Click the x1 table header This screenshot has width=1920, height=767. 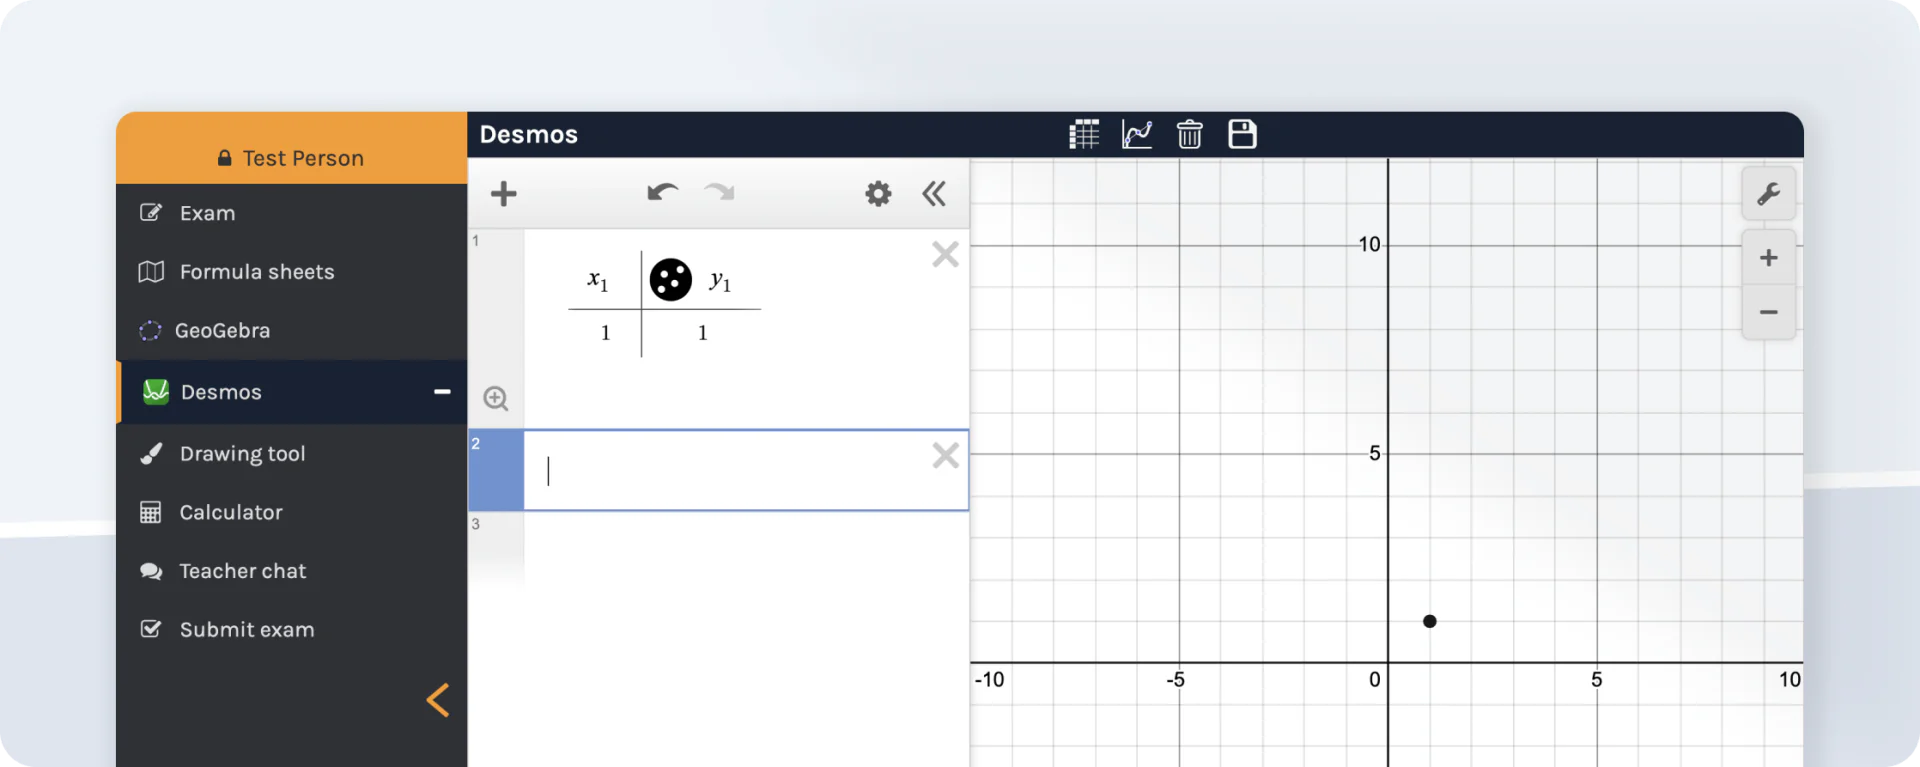click(598, 281)
